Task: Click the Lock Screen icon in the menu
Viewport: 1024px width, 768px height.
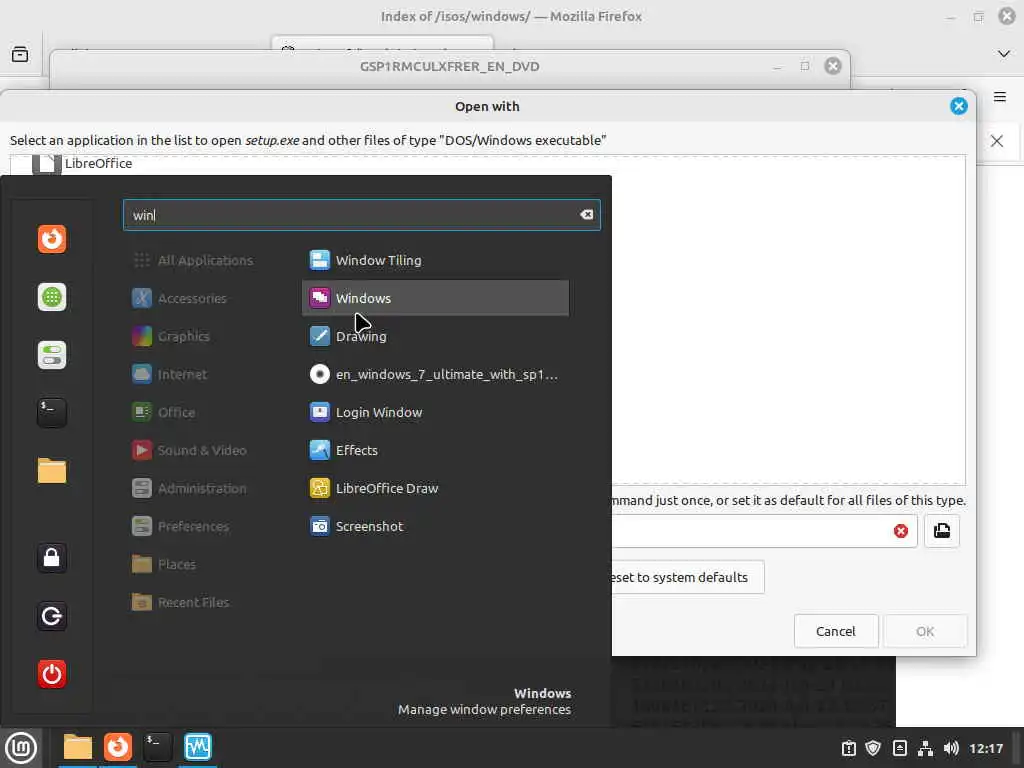Action: pyautogui.click(x=52, y=558)
